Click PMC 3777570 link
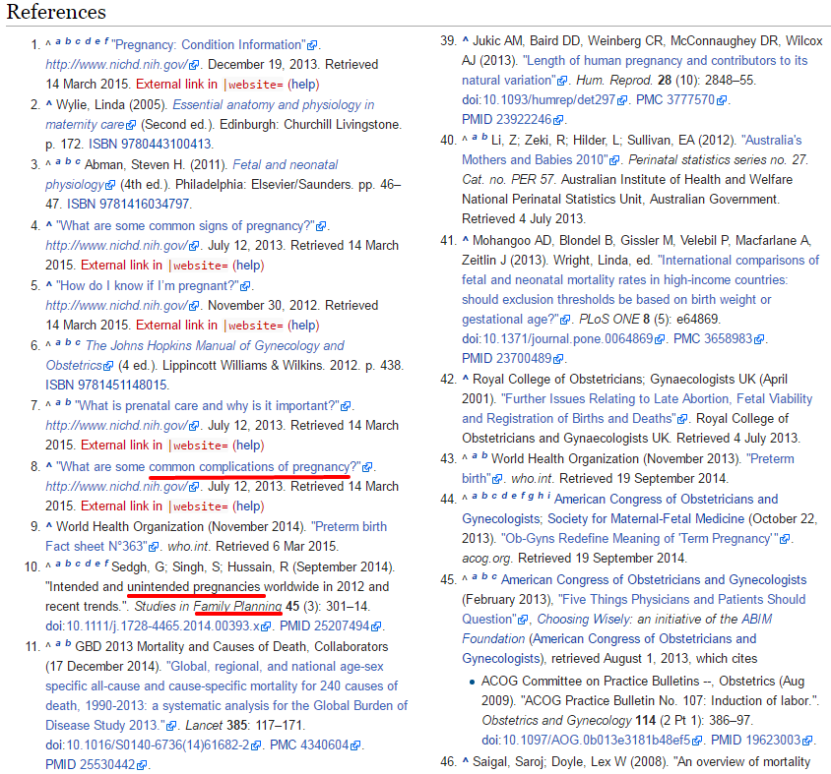This screenshot has height=774, width=831. 675,100
